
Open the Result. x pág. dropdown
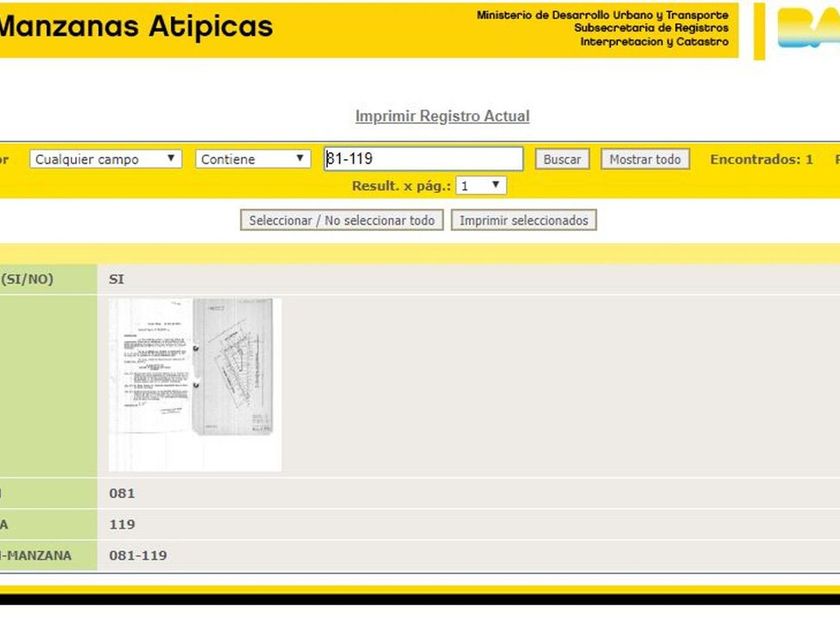[x=481, y=186]
